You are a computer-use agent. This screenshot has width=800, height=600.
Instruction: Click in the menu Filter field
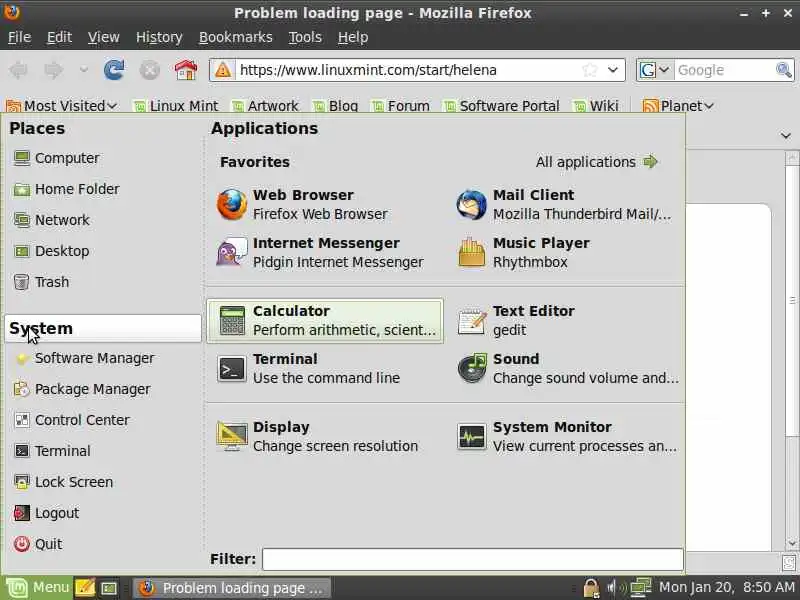pyautogui.click(x=472, y=559)
